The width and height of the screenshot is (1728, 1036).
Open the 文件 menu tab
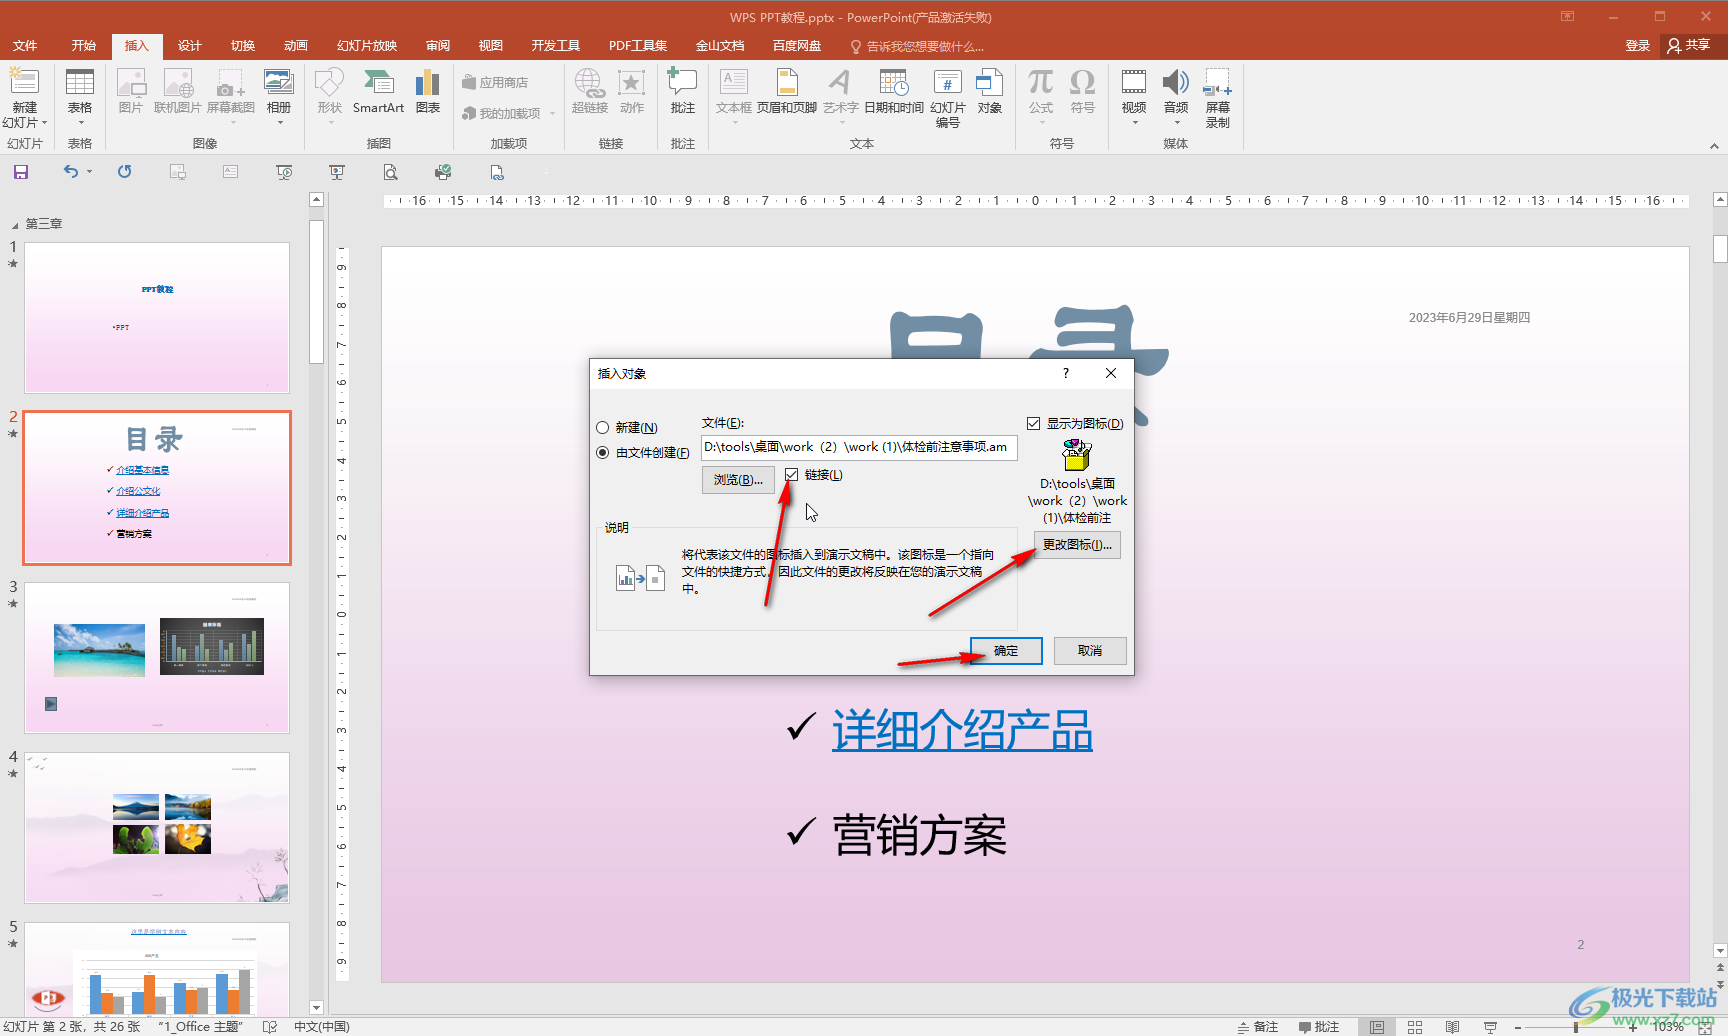coord(25,46)
